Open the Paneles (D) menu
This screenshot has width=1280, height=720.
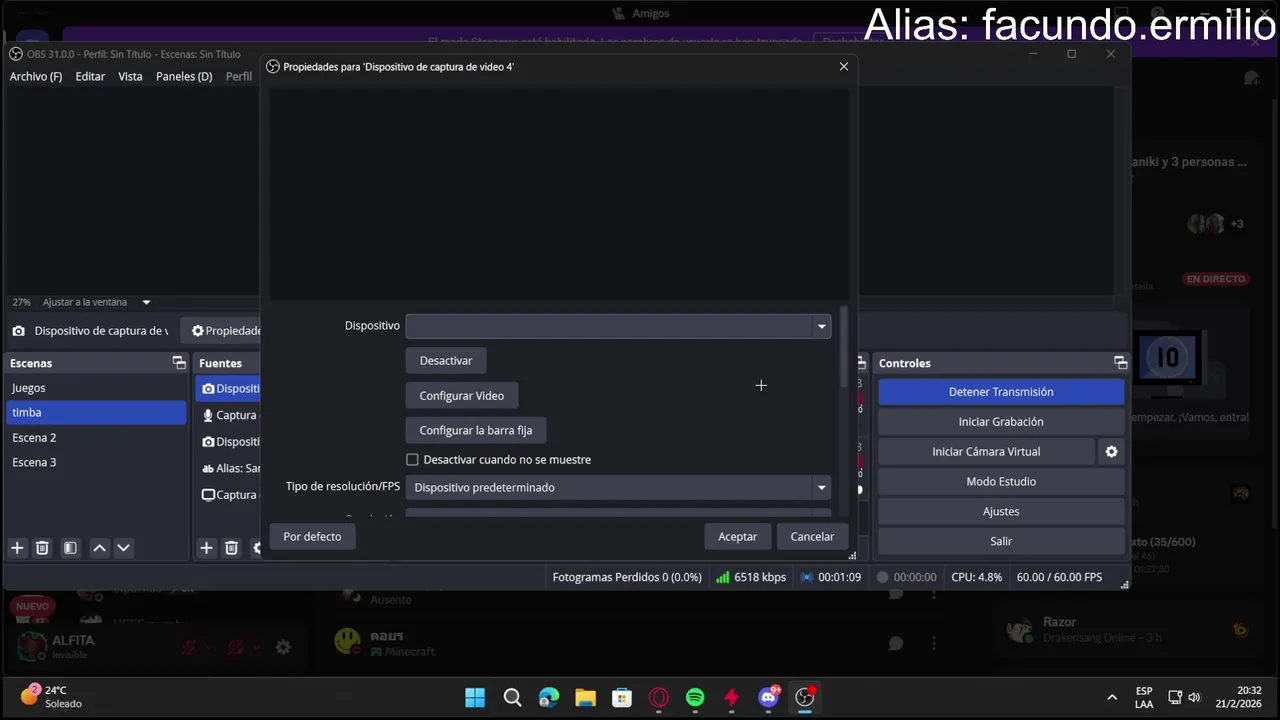184,77
